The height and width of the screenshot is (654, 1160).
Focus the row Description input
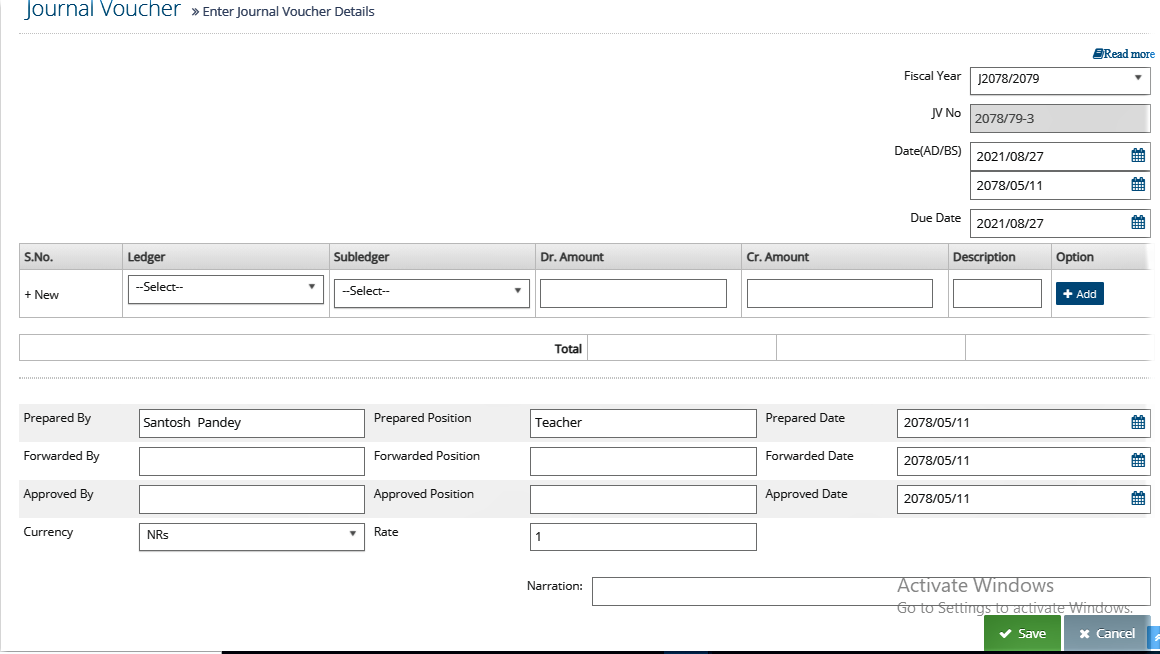(x=997, y=293)
